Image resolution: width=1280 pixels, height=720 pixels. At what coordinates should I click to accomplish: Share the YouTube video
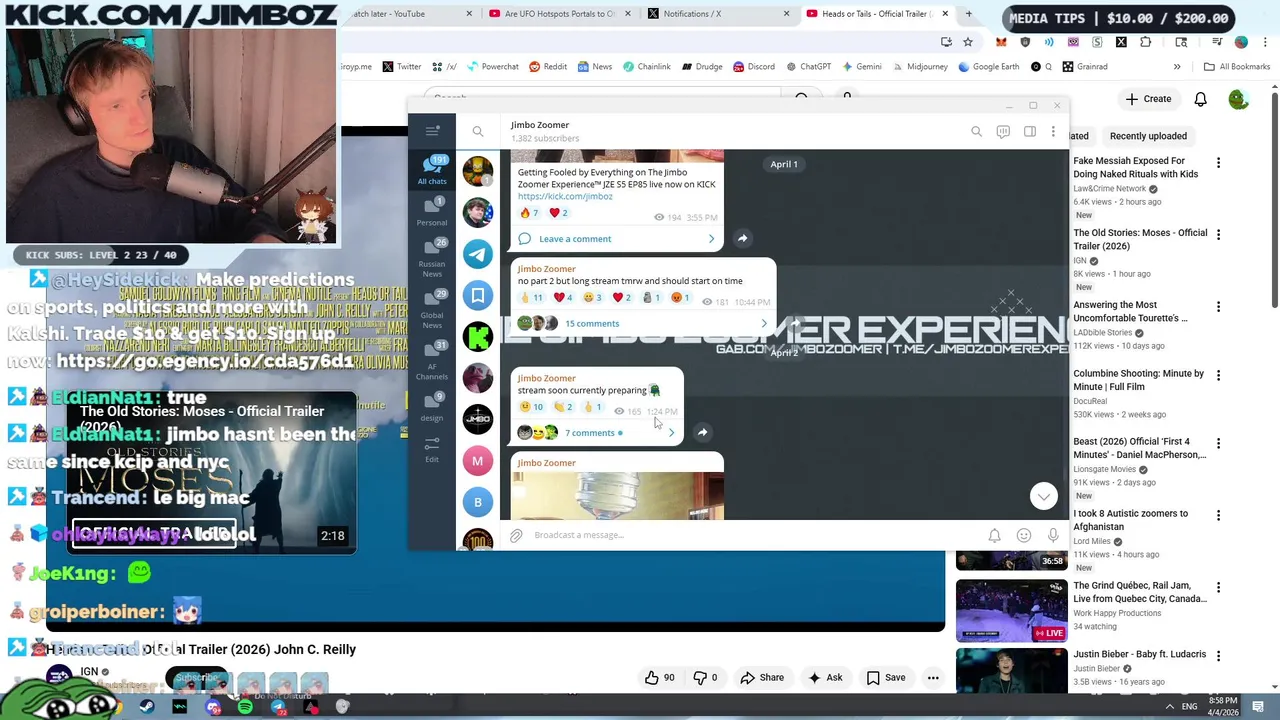(762, 678)
